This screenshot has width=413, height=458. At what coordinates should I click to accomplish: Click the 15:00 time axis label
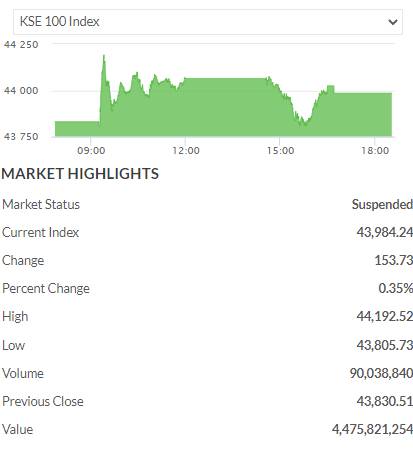(280, 151)
